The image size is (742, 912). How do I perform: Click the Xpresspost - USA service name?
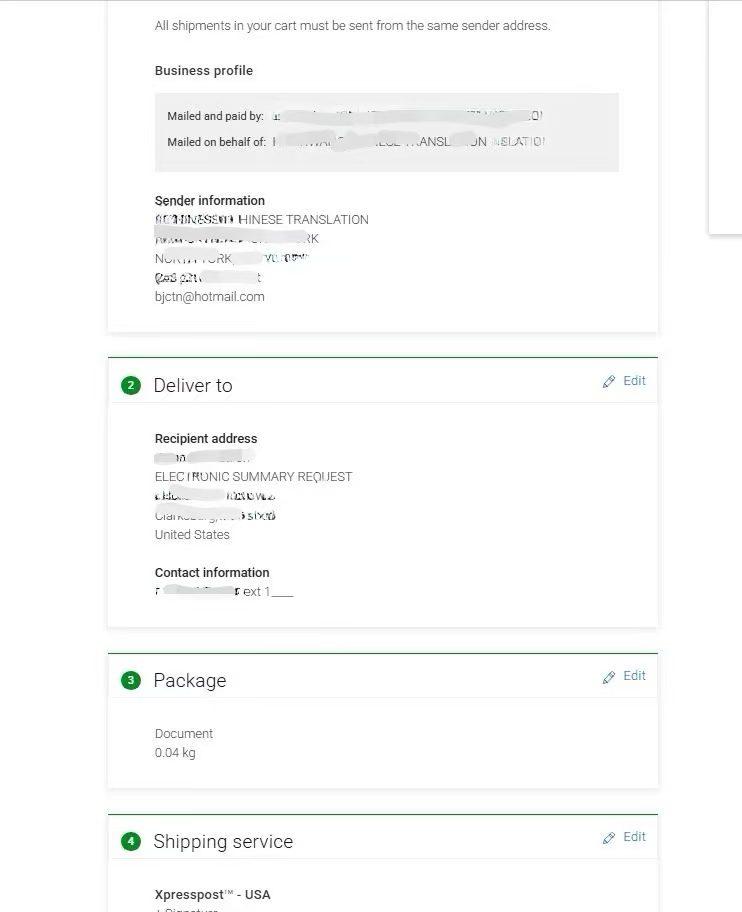212,895
